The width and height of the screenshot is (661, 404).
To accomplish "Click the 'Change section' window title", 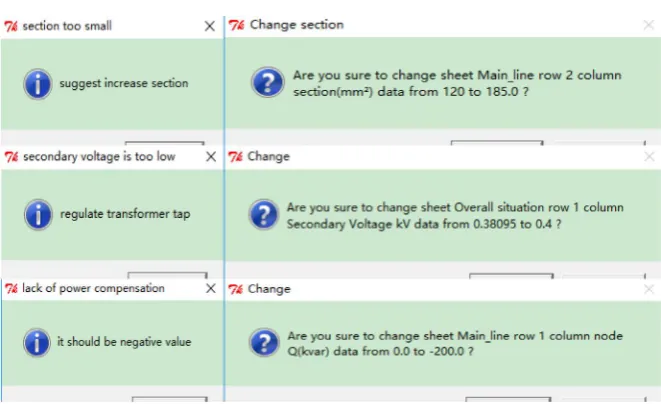I will point(297,25).
